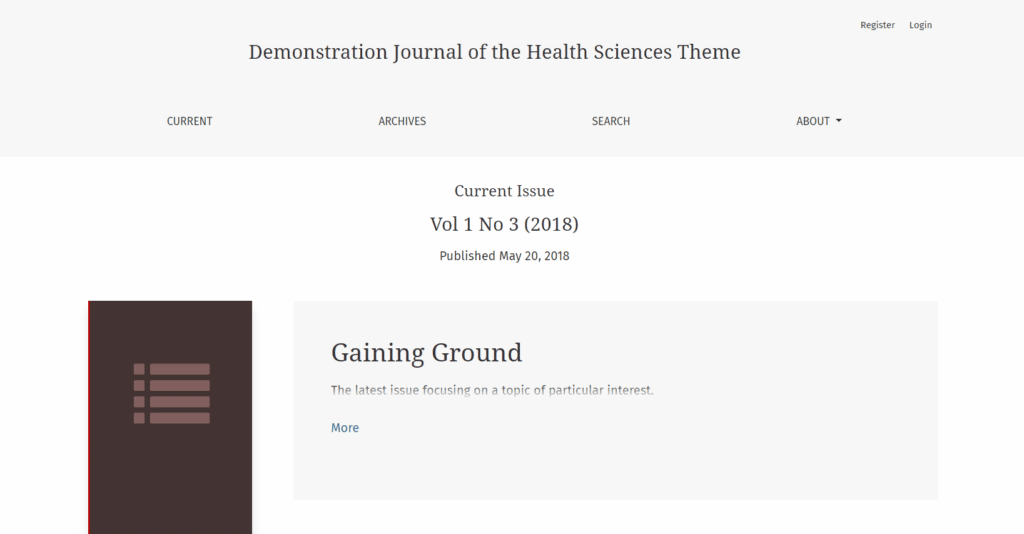Click the latest issue description text
The width and height of the screenshot is (1024, 534).
491,390
